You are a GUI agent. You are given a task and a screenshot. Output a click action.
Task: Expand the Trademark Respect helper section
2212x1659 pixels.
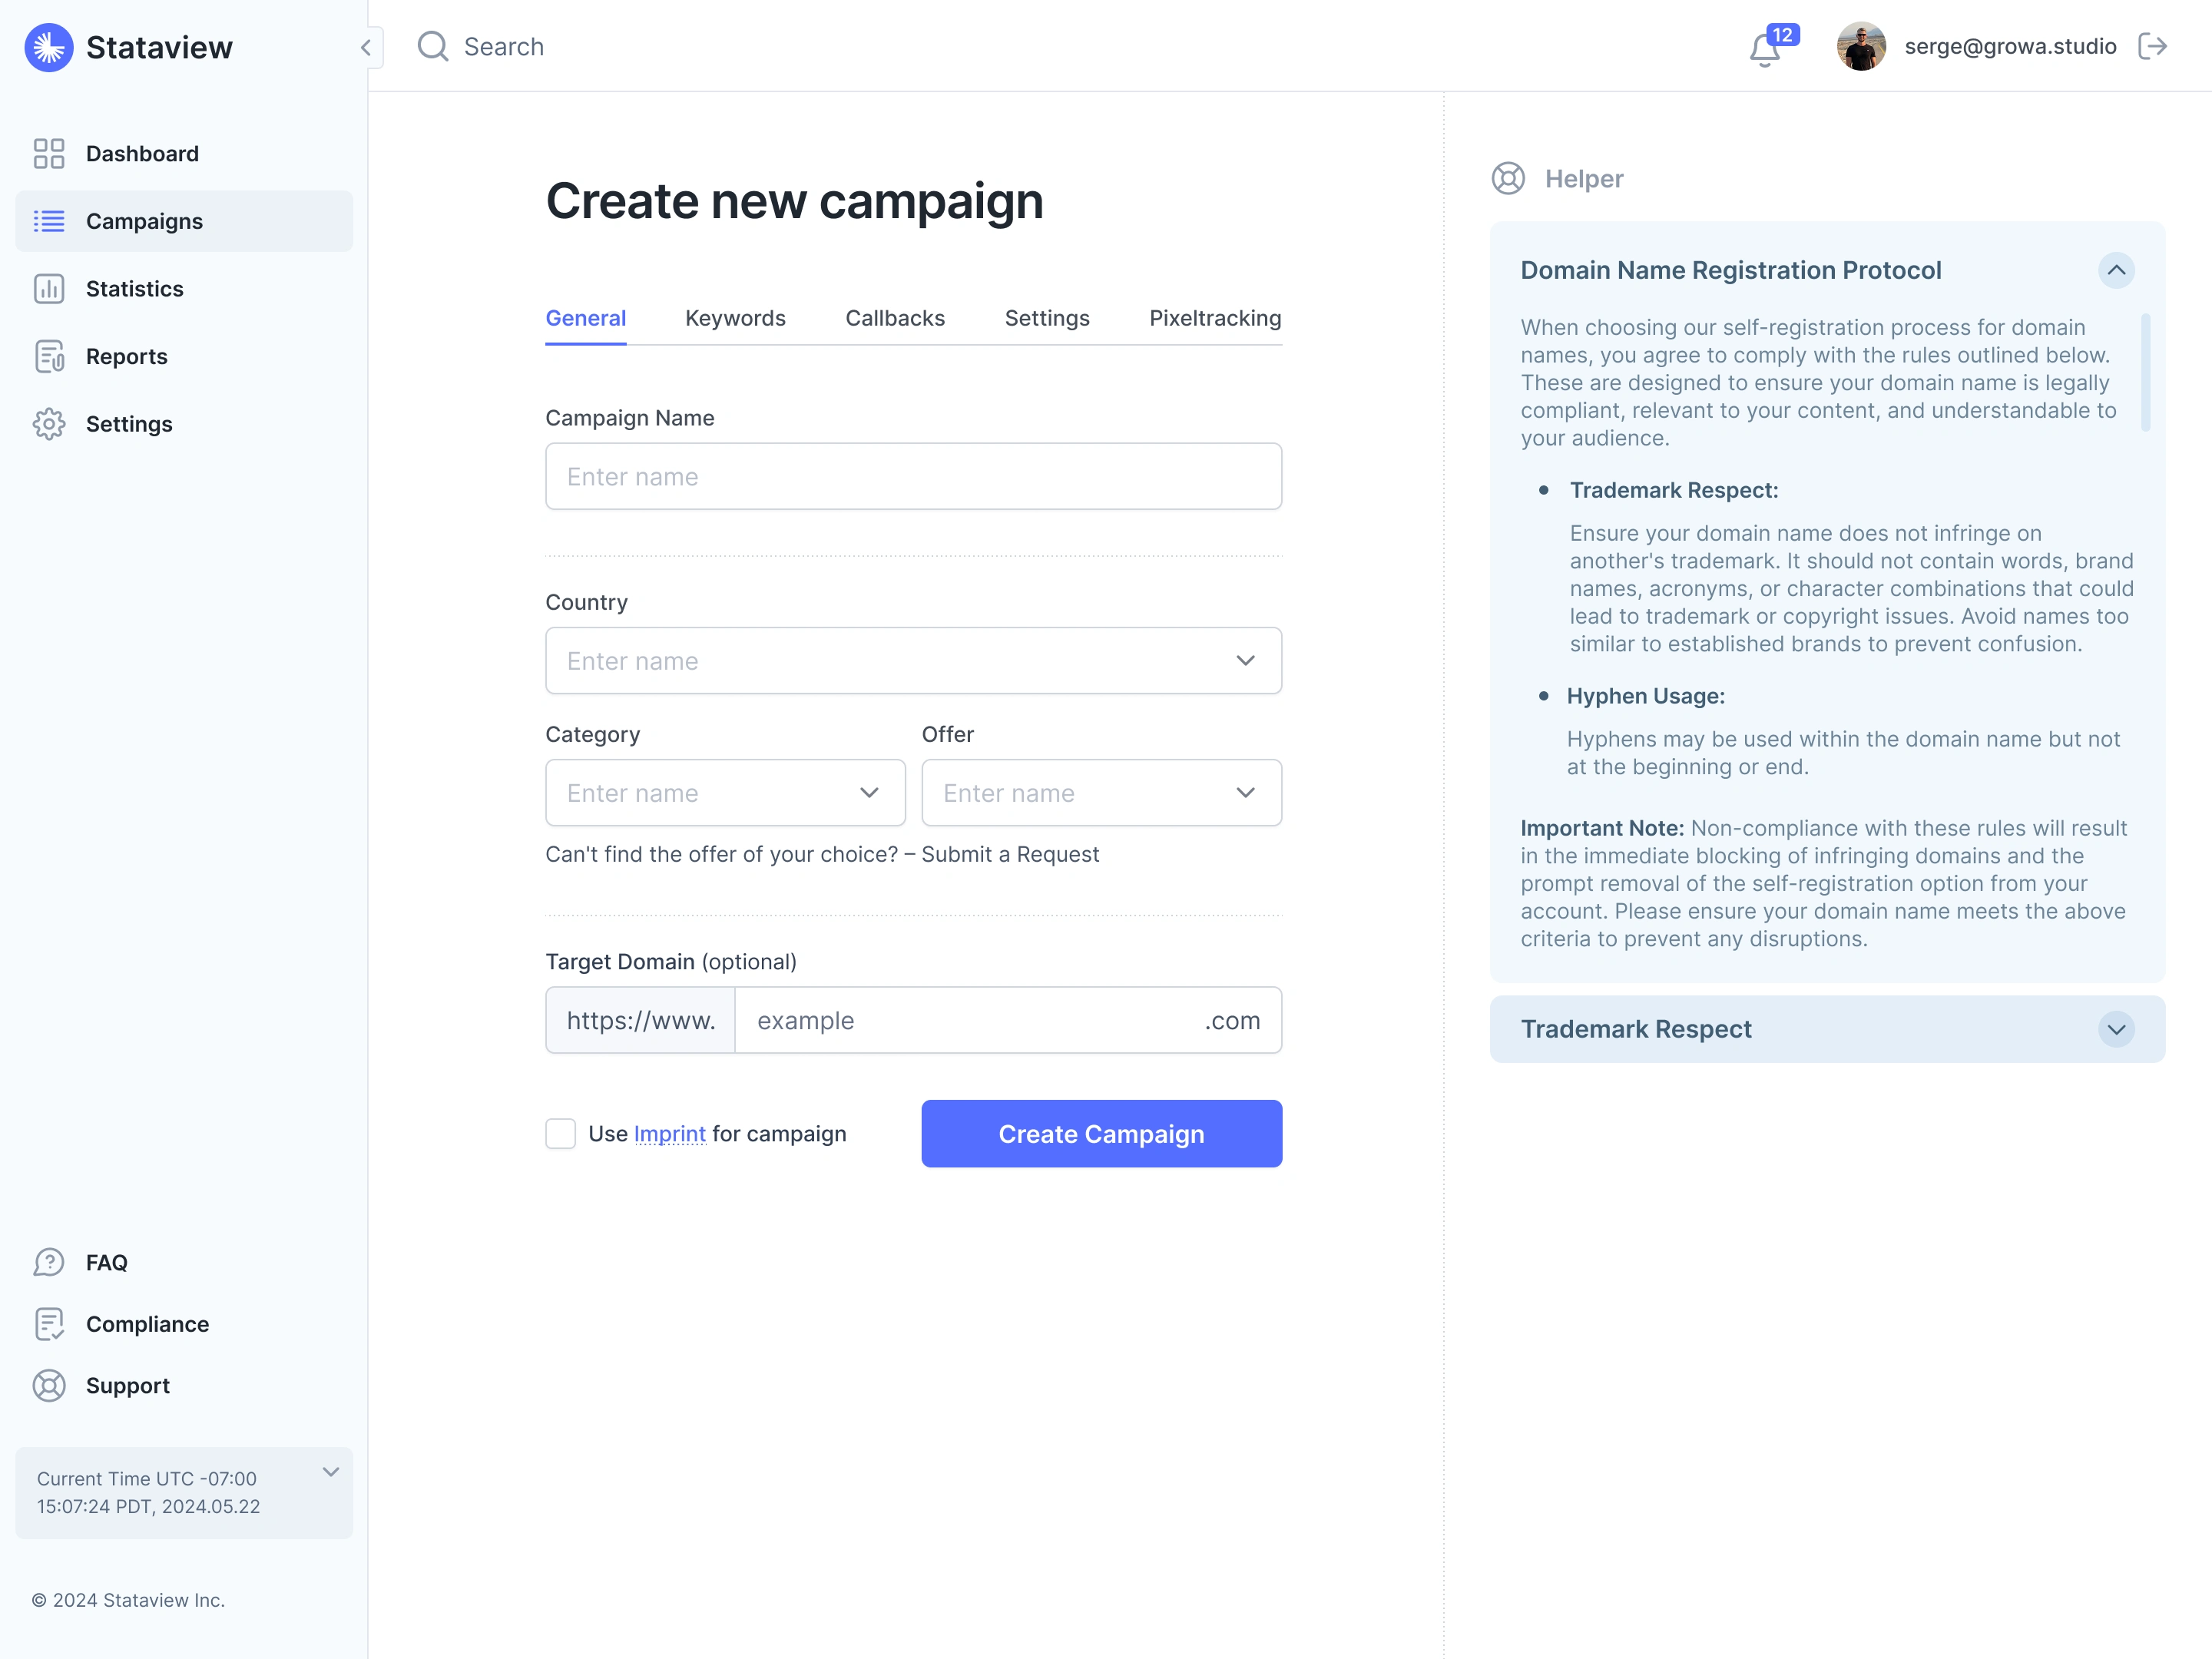tap(2116, 1029)
